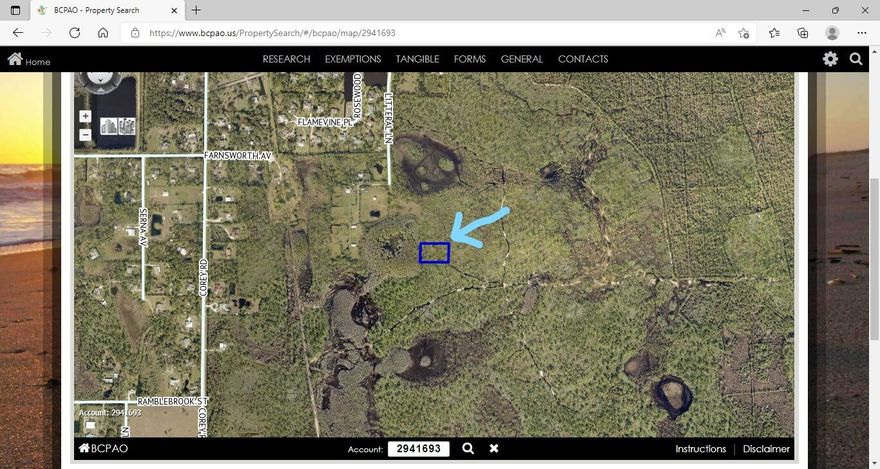Image resolution: width=880 pixels, height=469 pixels.
Task: Click the map pan compass control
Action: [x=100, y=81]
